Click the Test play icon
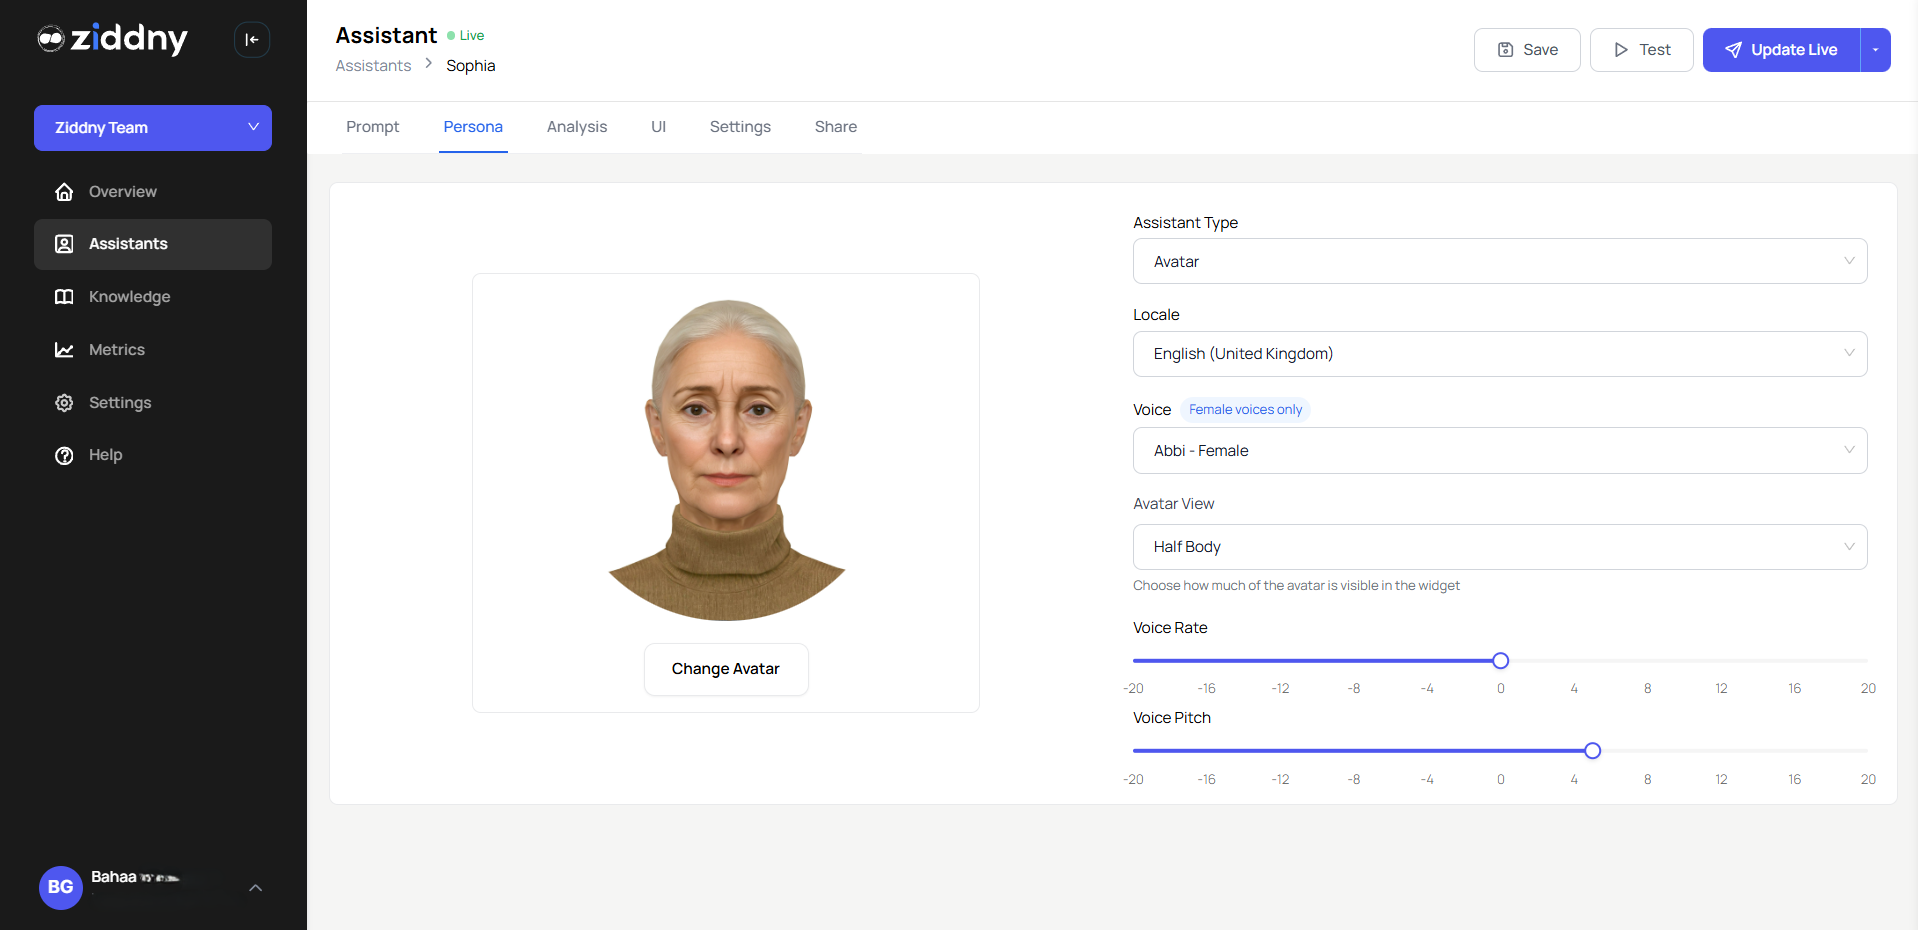The height and width of the screenshot is (930, 1918). coord(1620,49)
